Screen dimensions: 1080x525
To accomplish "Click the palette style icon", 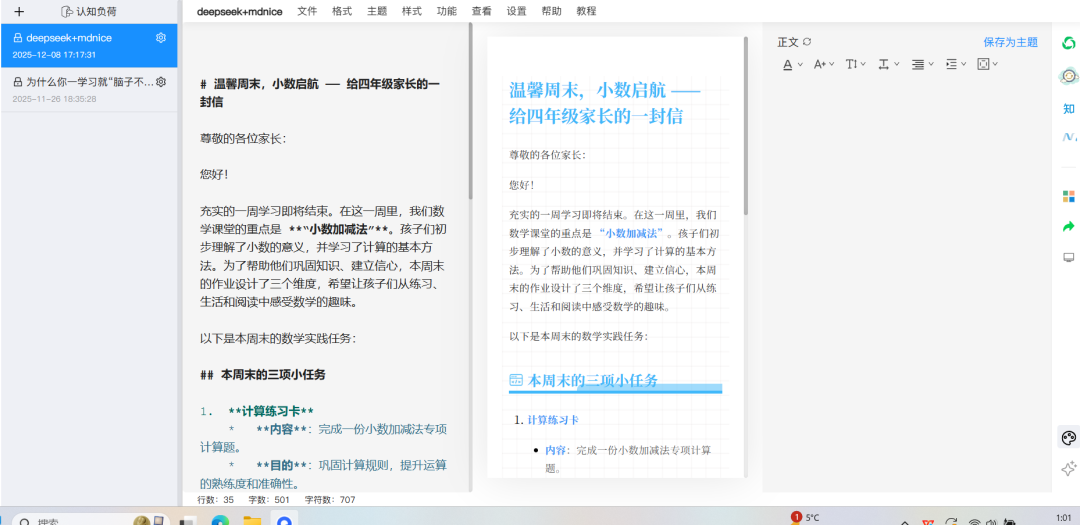I will pos(1068,438).
